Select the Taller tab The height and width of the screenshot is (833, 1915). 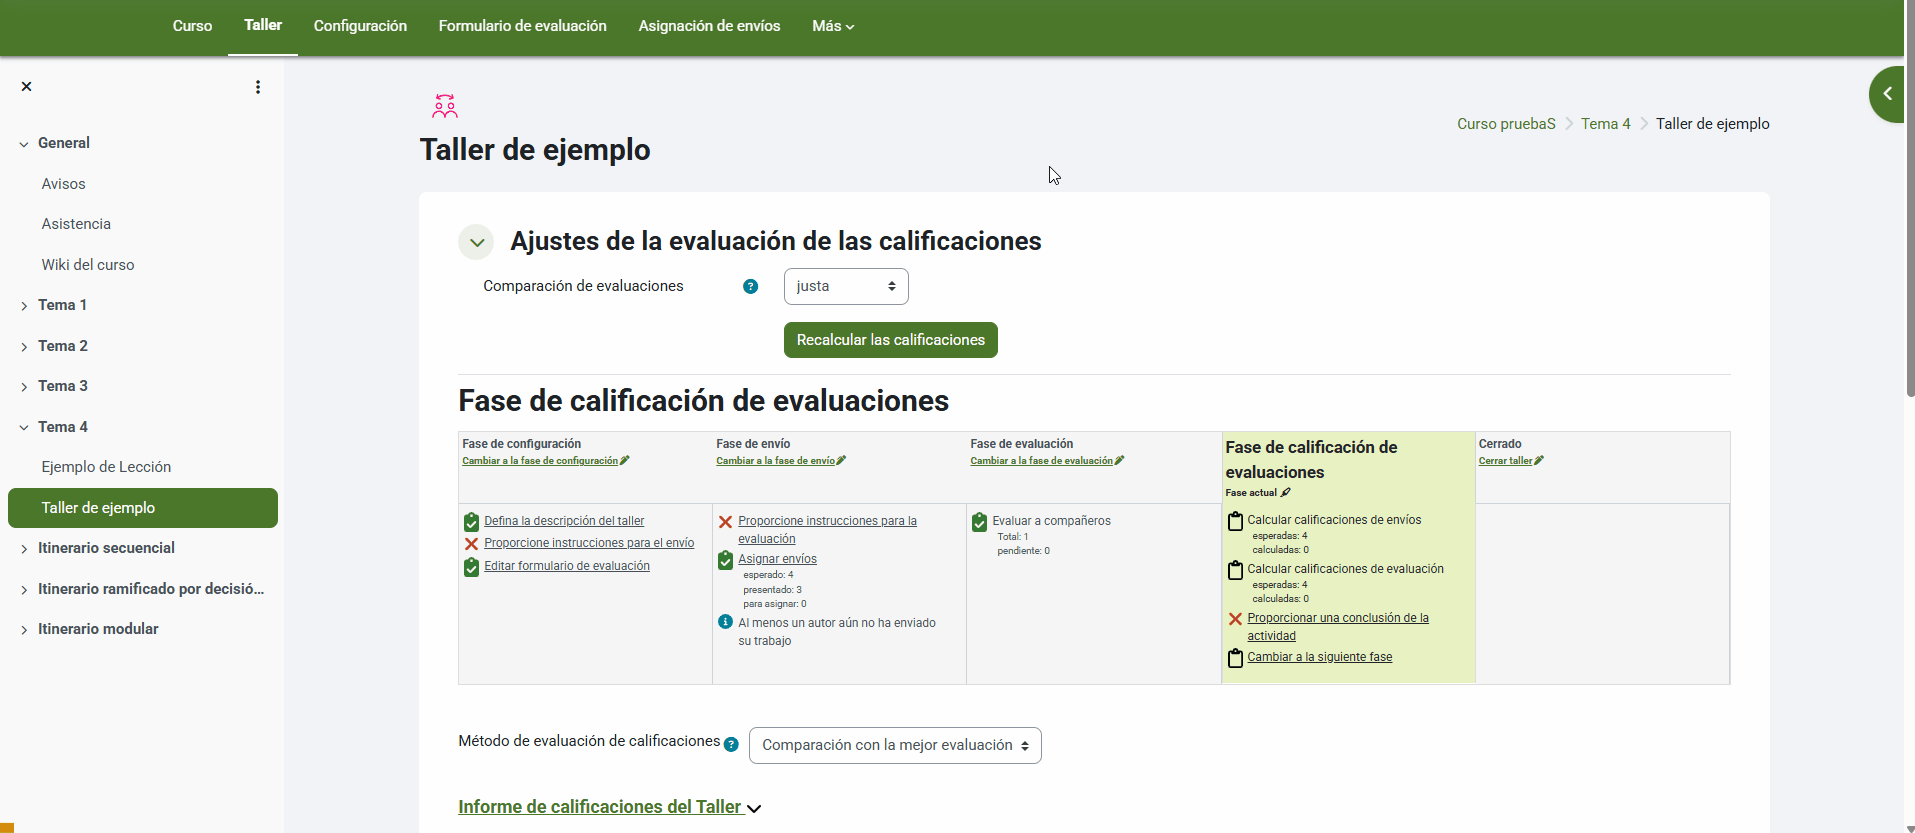point(263,26)
